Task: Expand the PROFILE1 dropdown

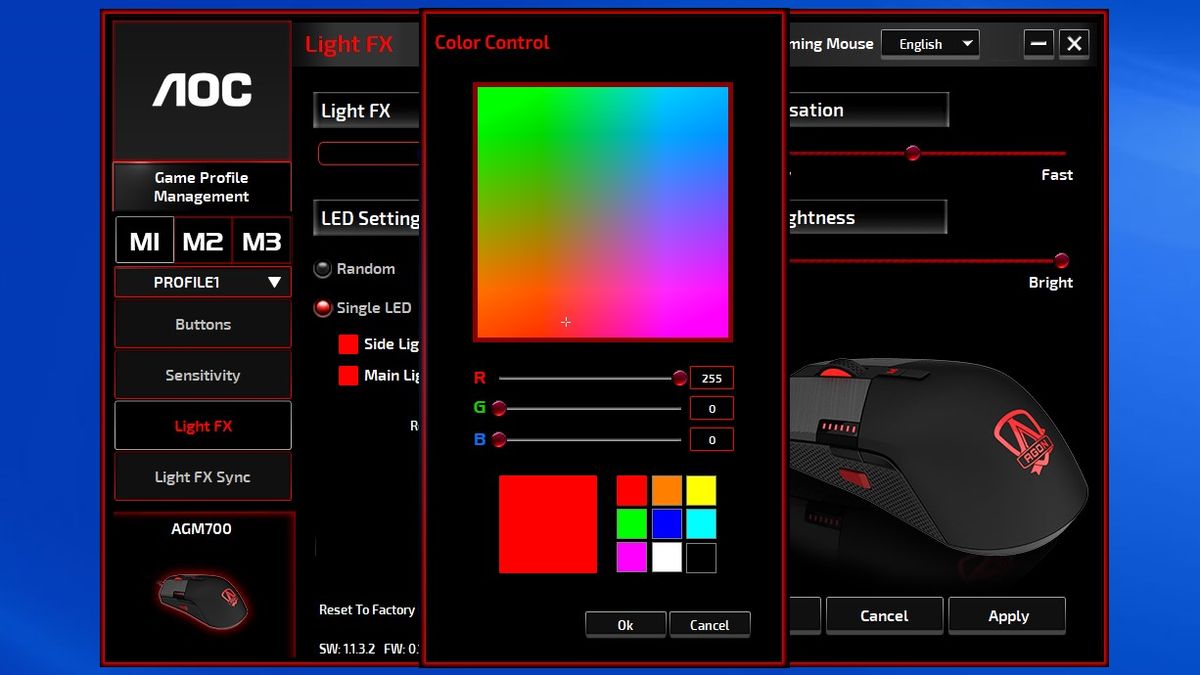Action: 203,282
